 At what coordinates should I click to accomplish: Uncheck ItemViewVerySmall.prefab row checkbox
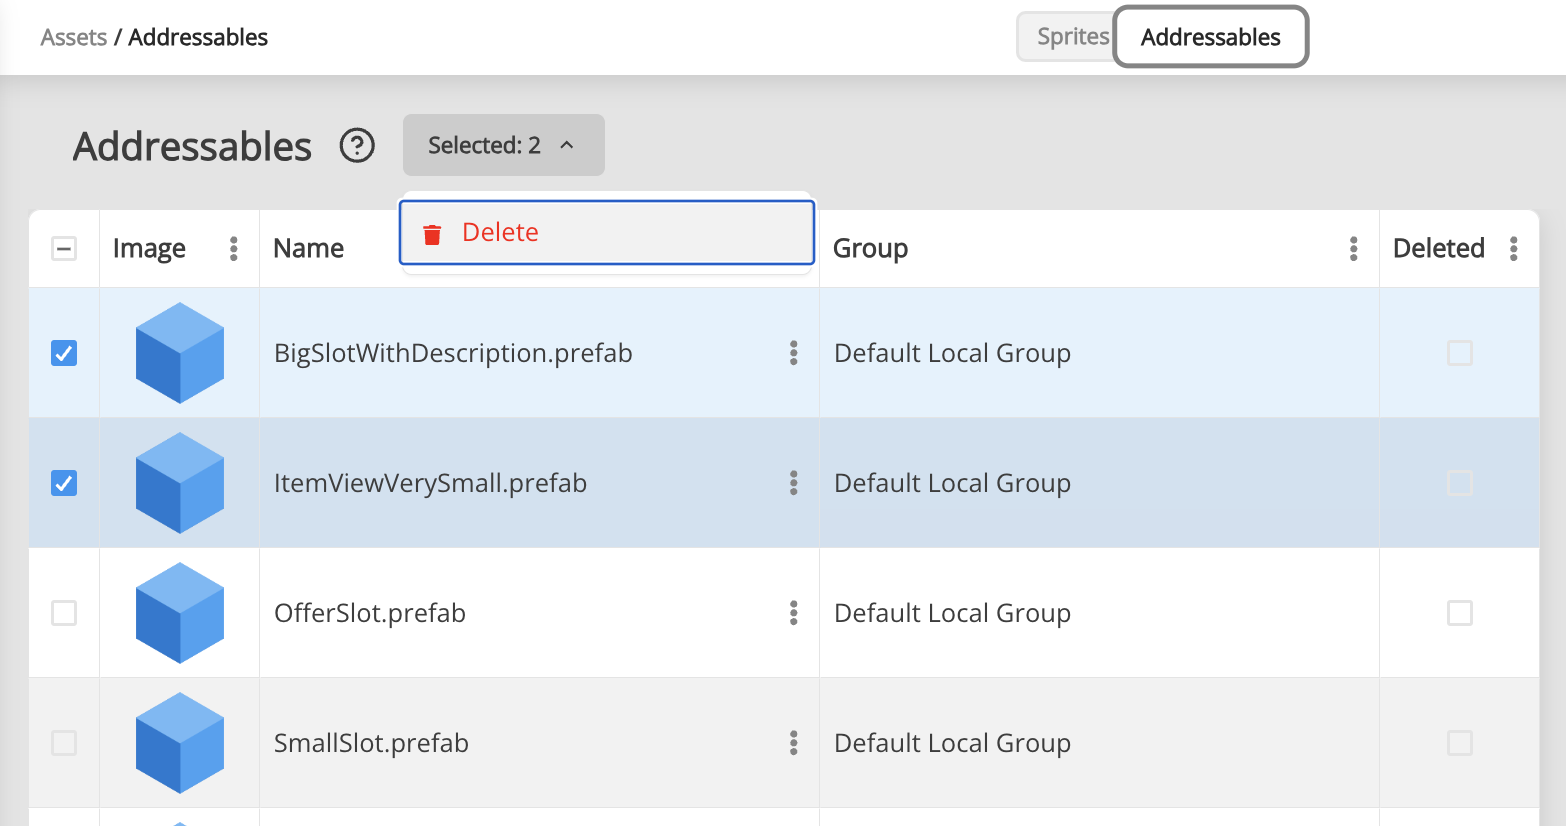tap(64, 483)
